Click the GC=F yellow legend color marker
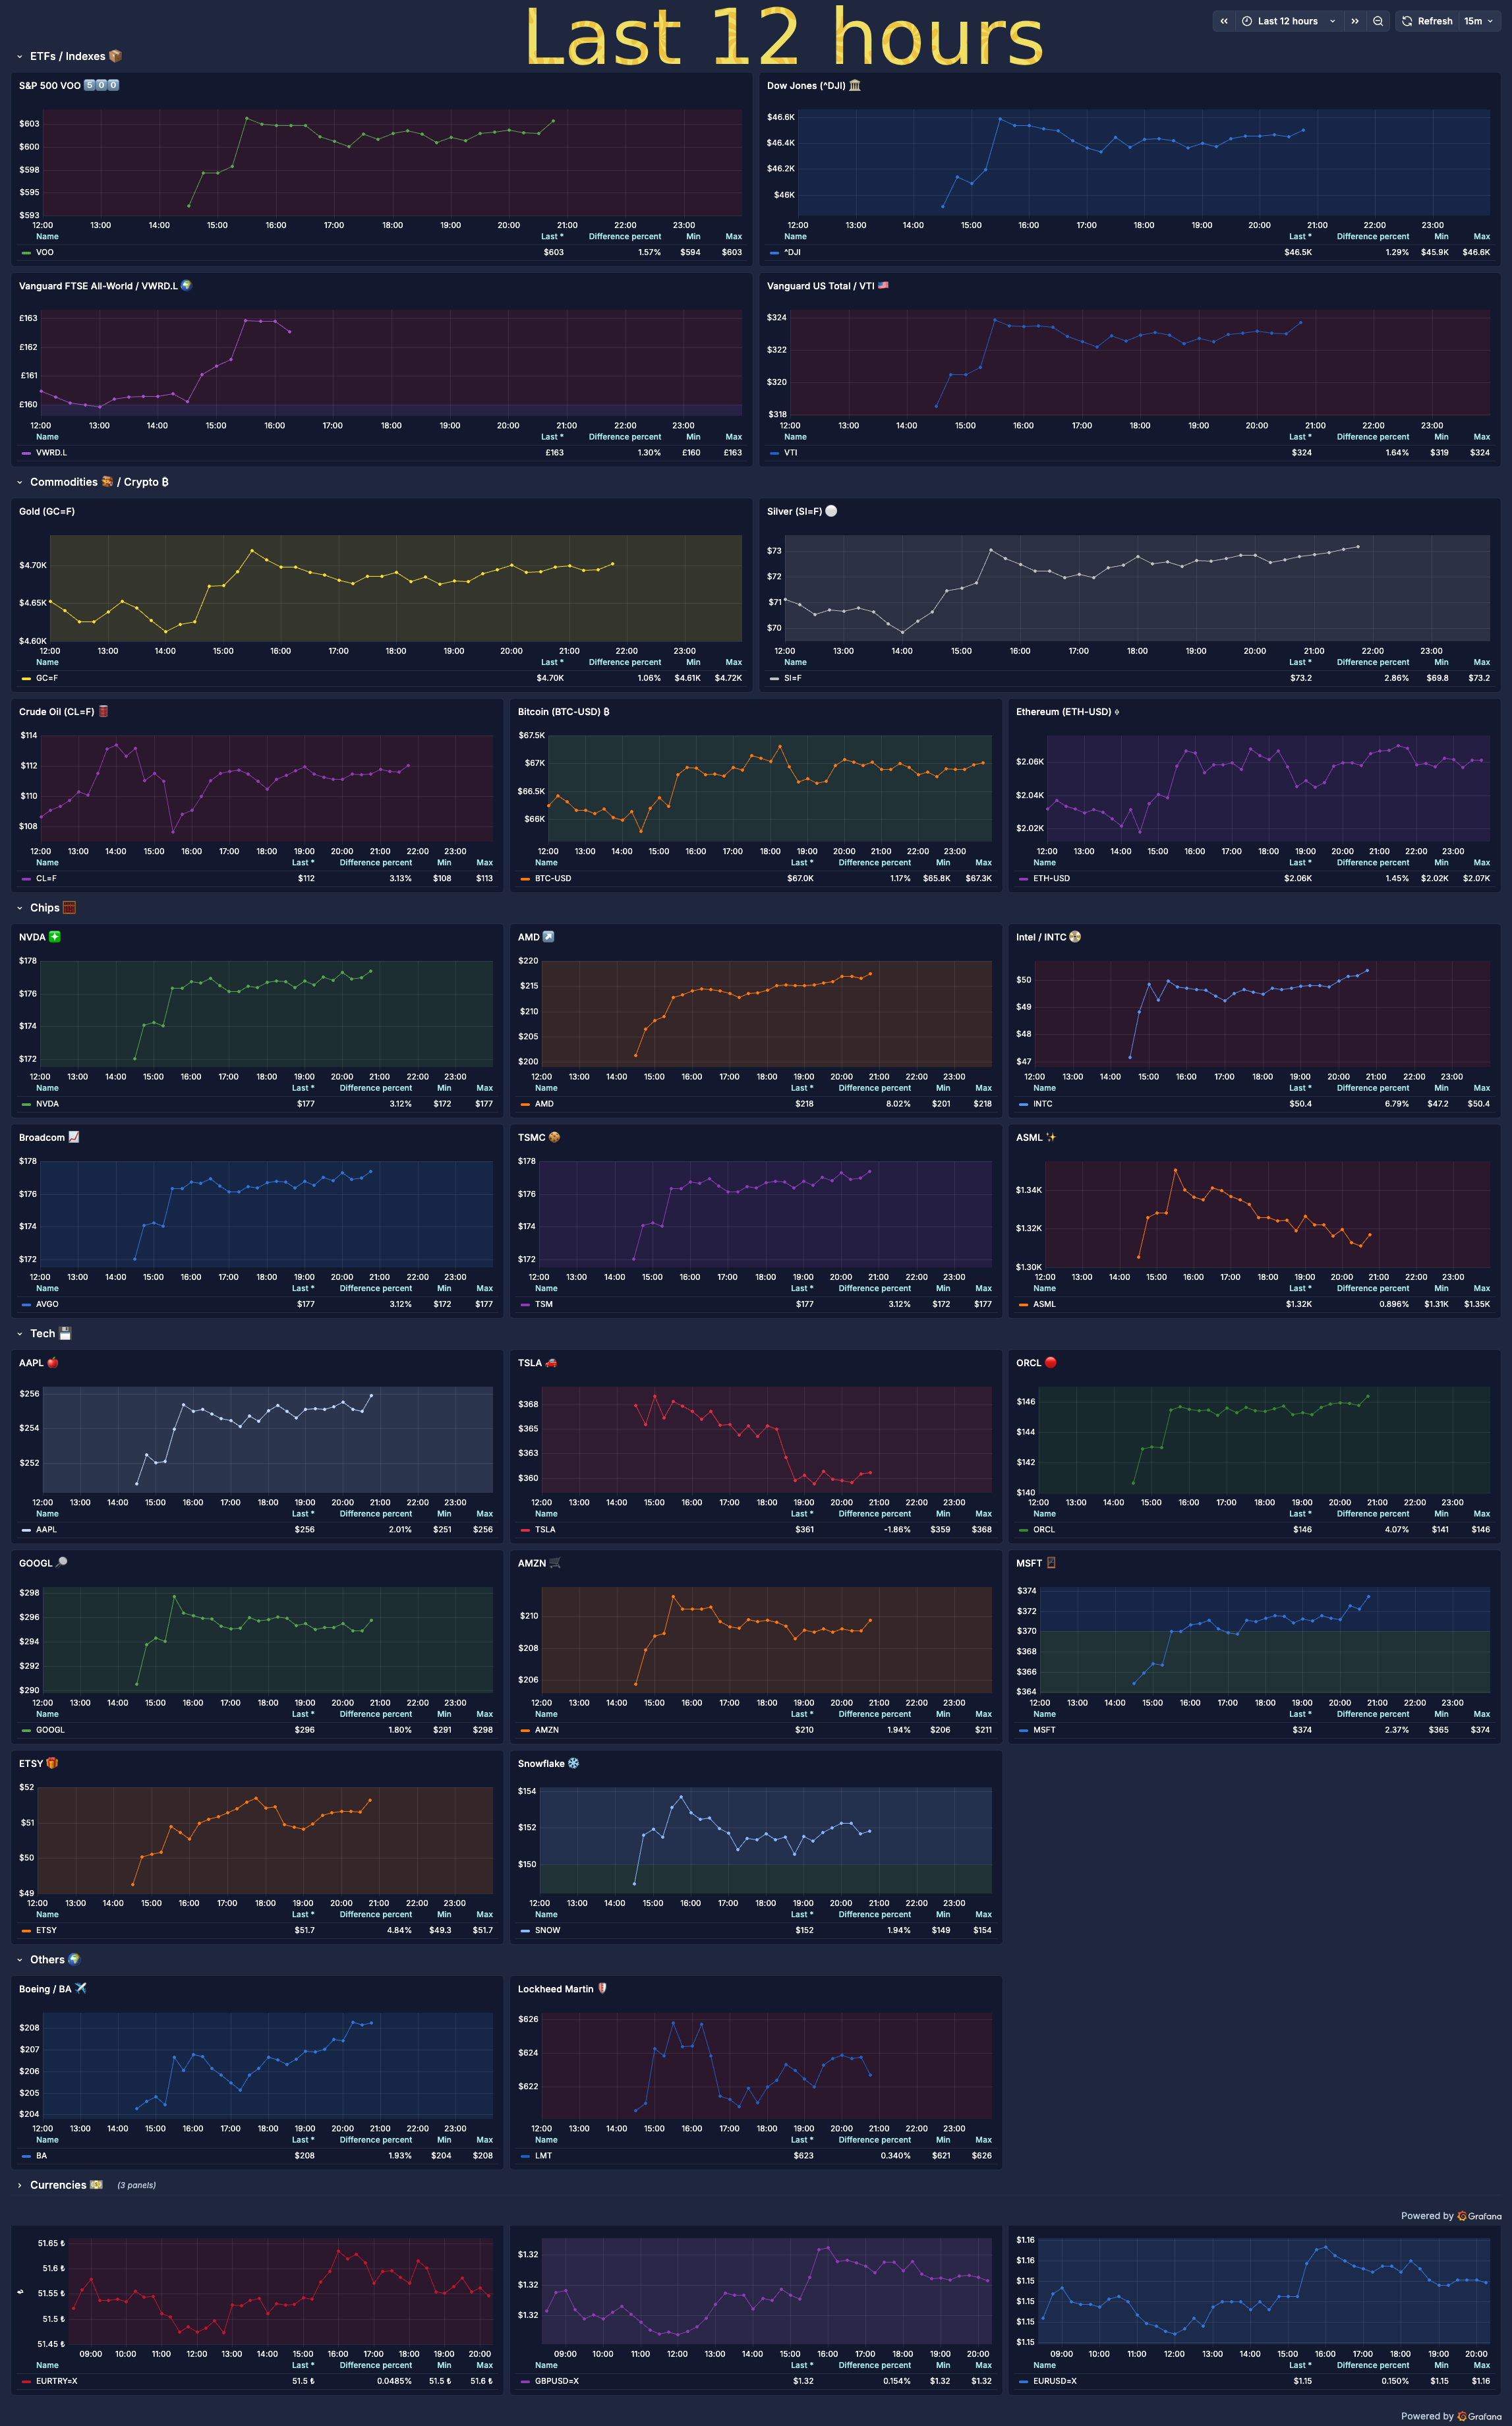 pyautogui.click(x=26, y=679)
